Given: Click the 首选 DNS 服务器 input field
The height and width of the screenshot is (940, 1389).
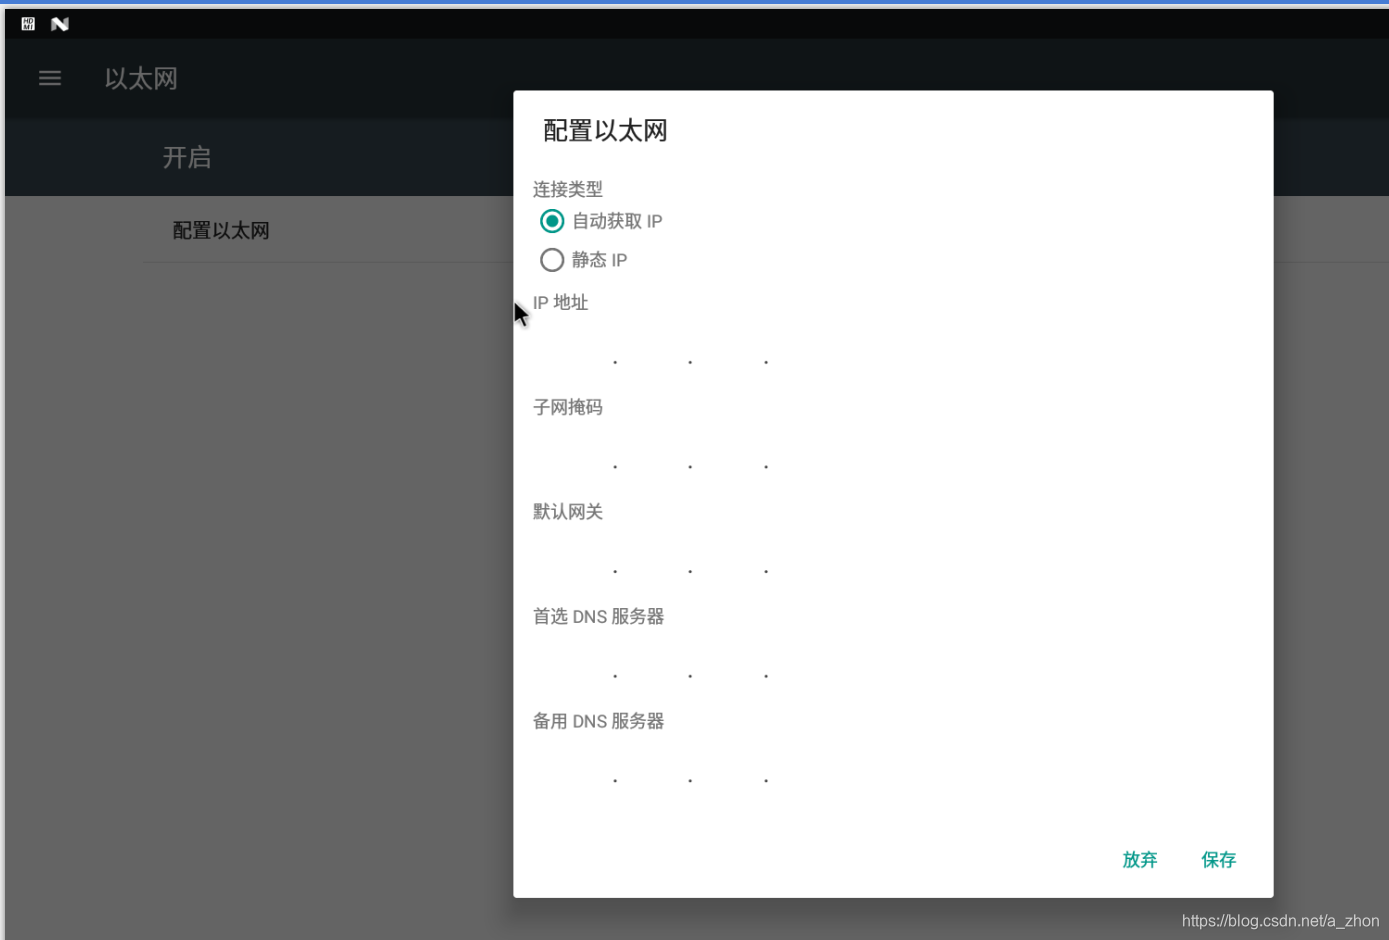Looking at the screenshot, I should 690,666.
